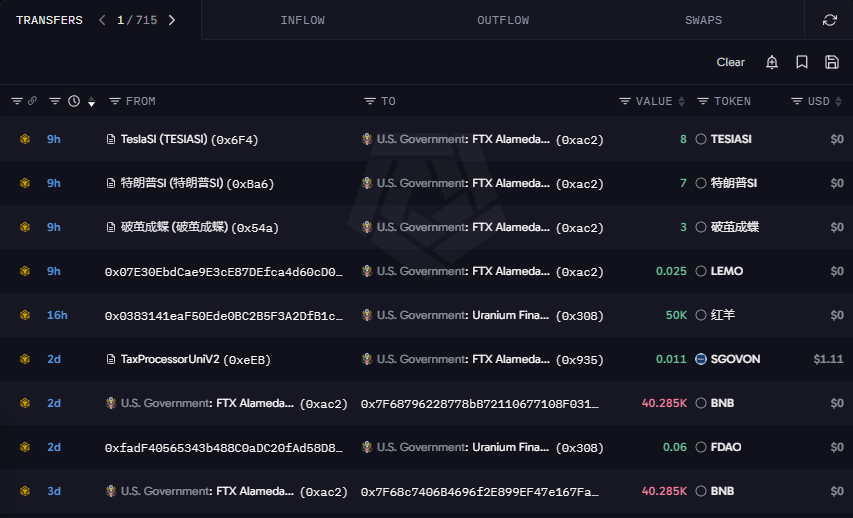Click contract icon beside 特朗普SI sender

[110, 183]
